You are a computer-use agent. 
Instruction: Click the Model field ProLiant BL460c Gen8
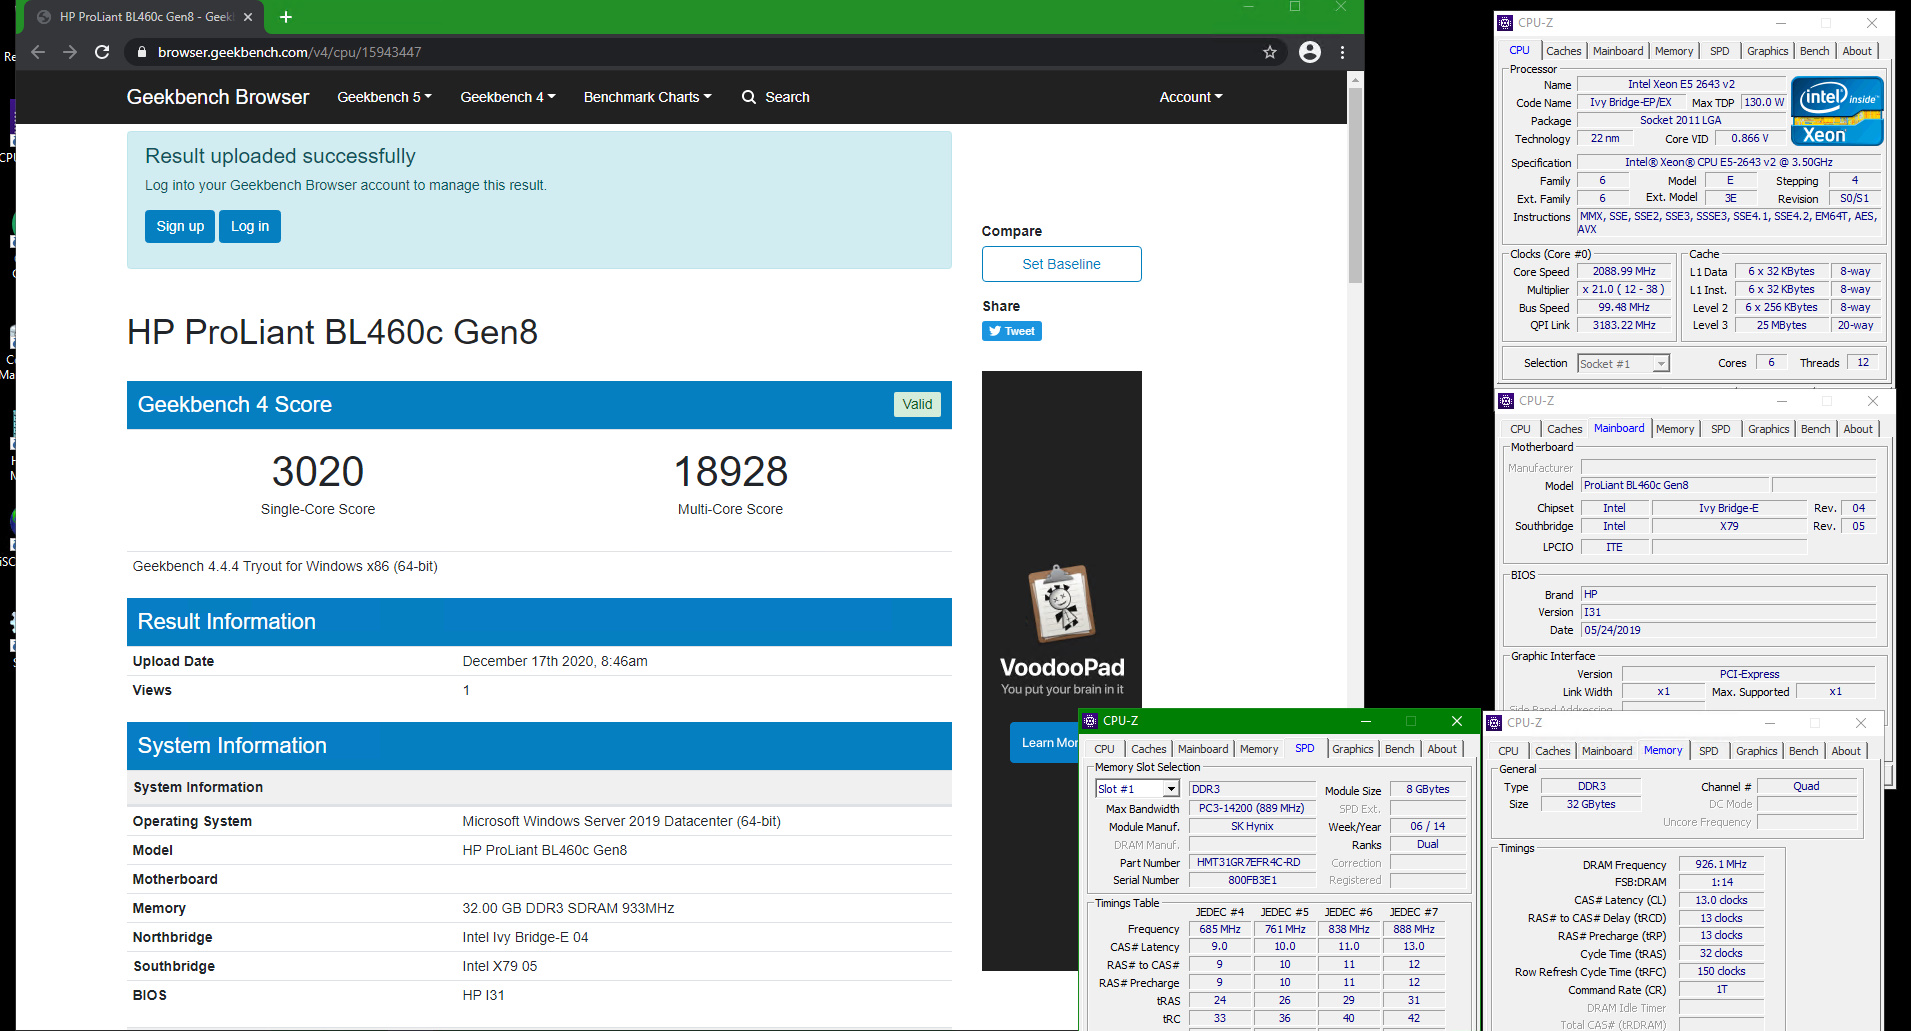click(1675, 485)
